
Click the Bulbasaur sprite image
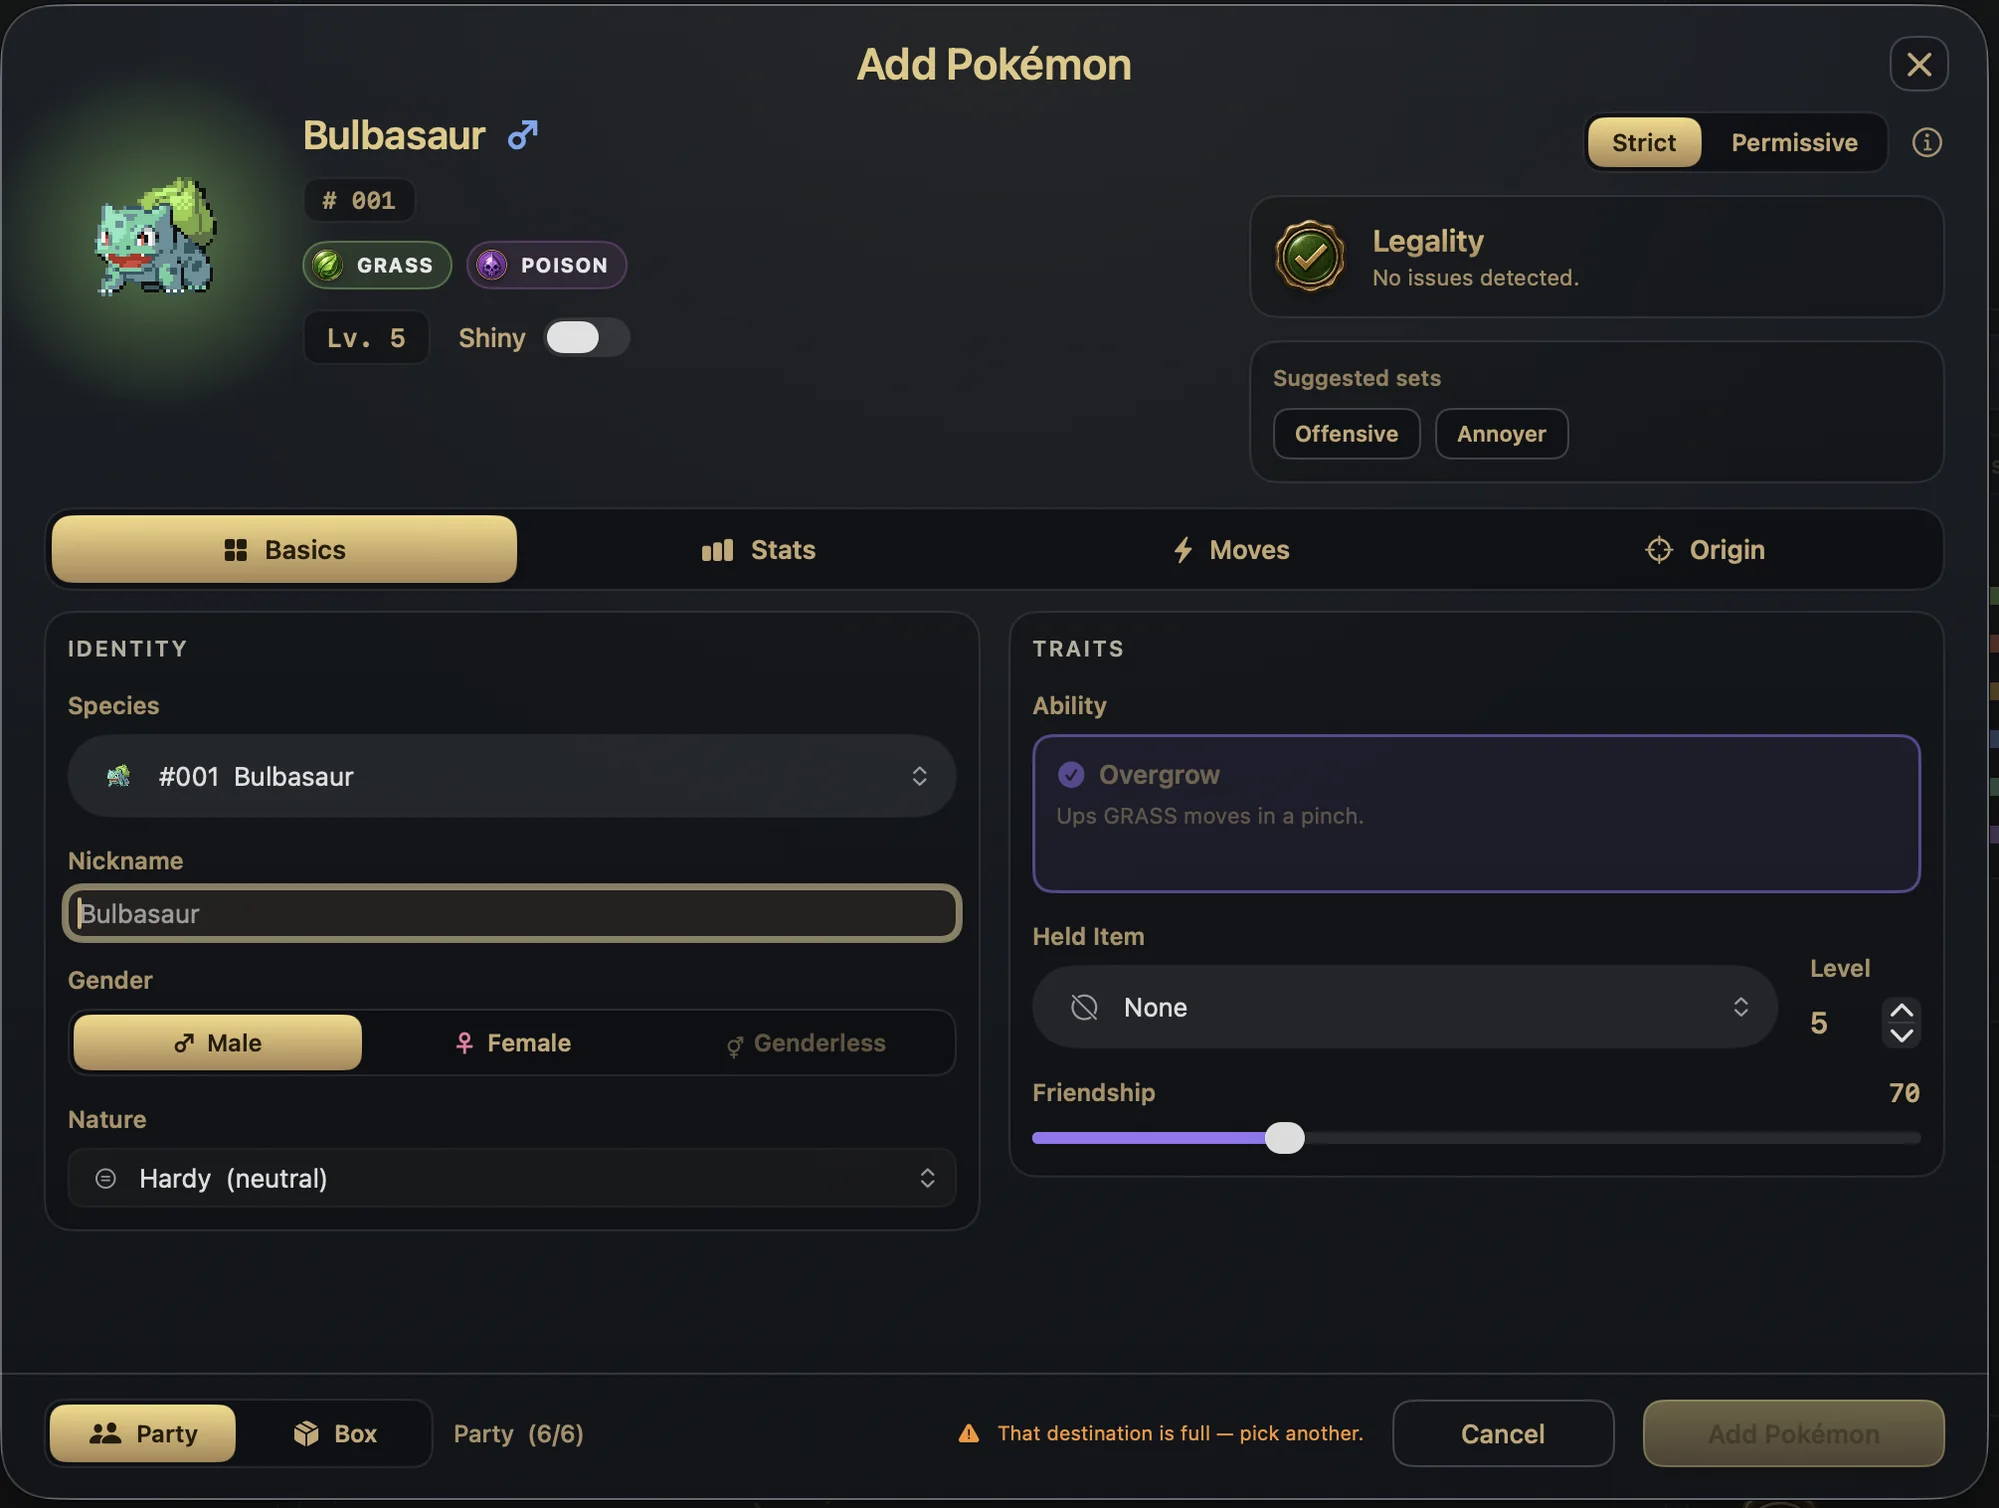[155, 237]
